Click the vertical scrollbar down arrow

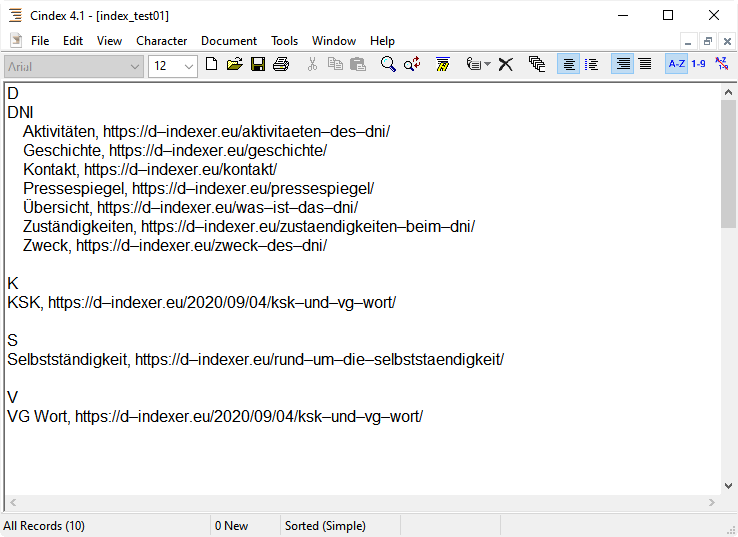pos(729,486)
